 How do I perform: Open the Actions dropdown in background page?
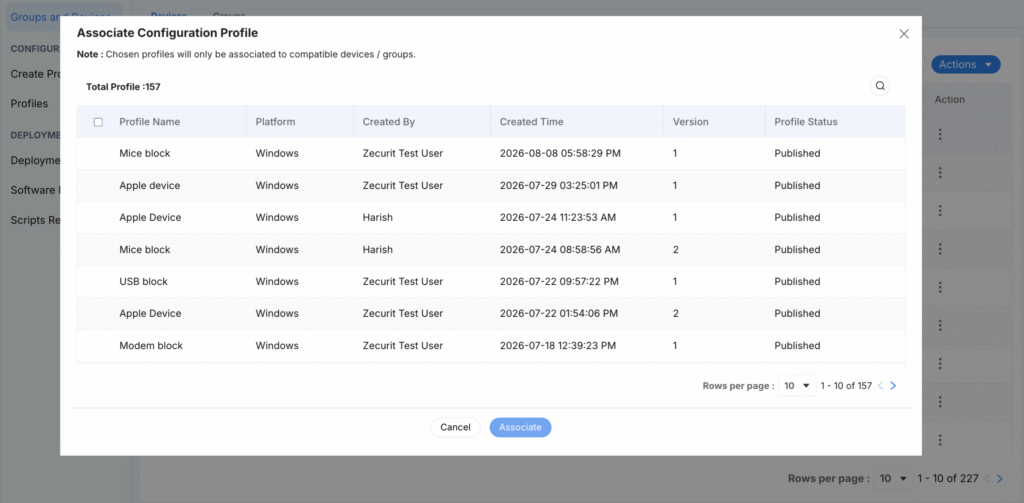coord(965,65)
